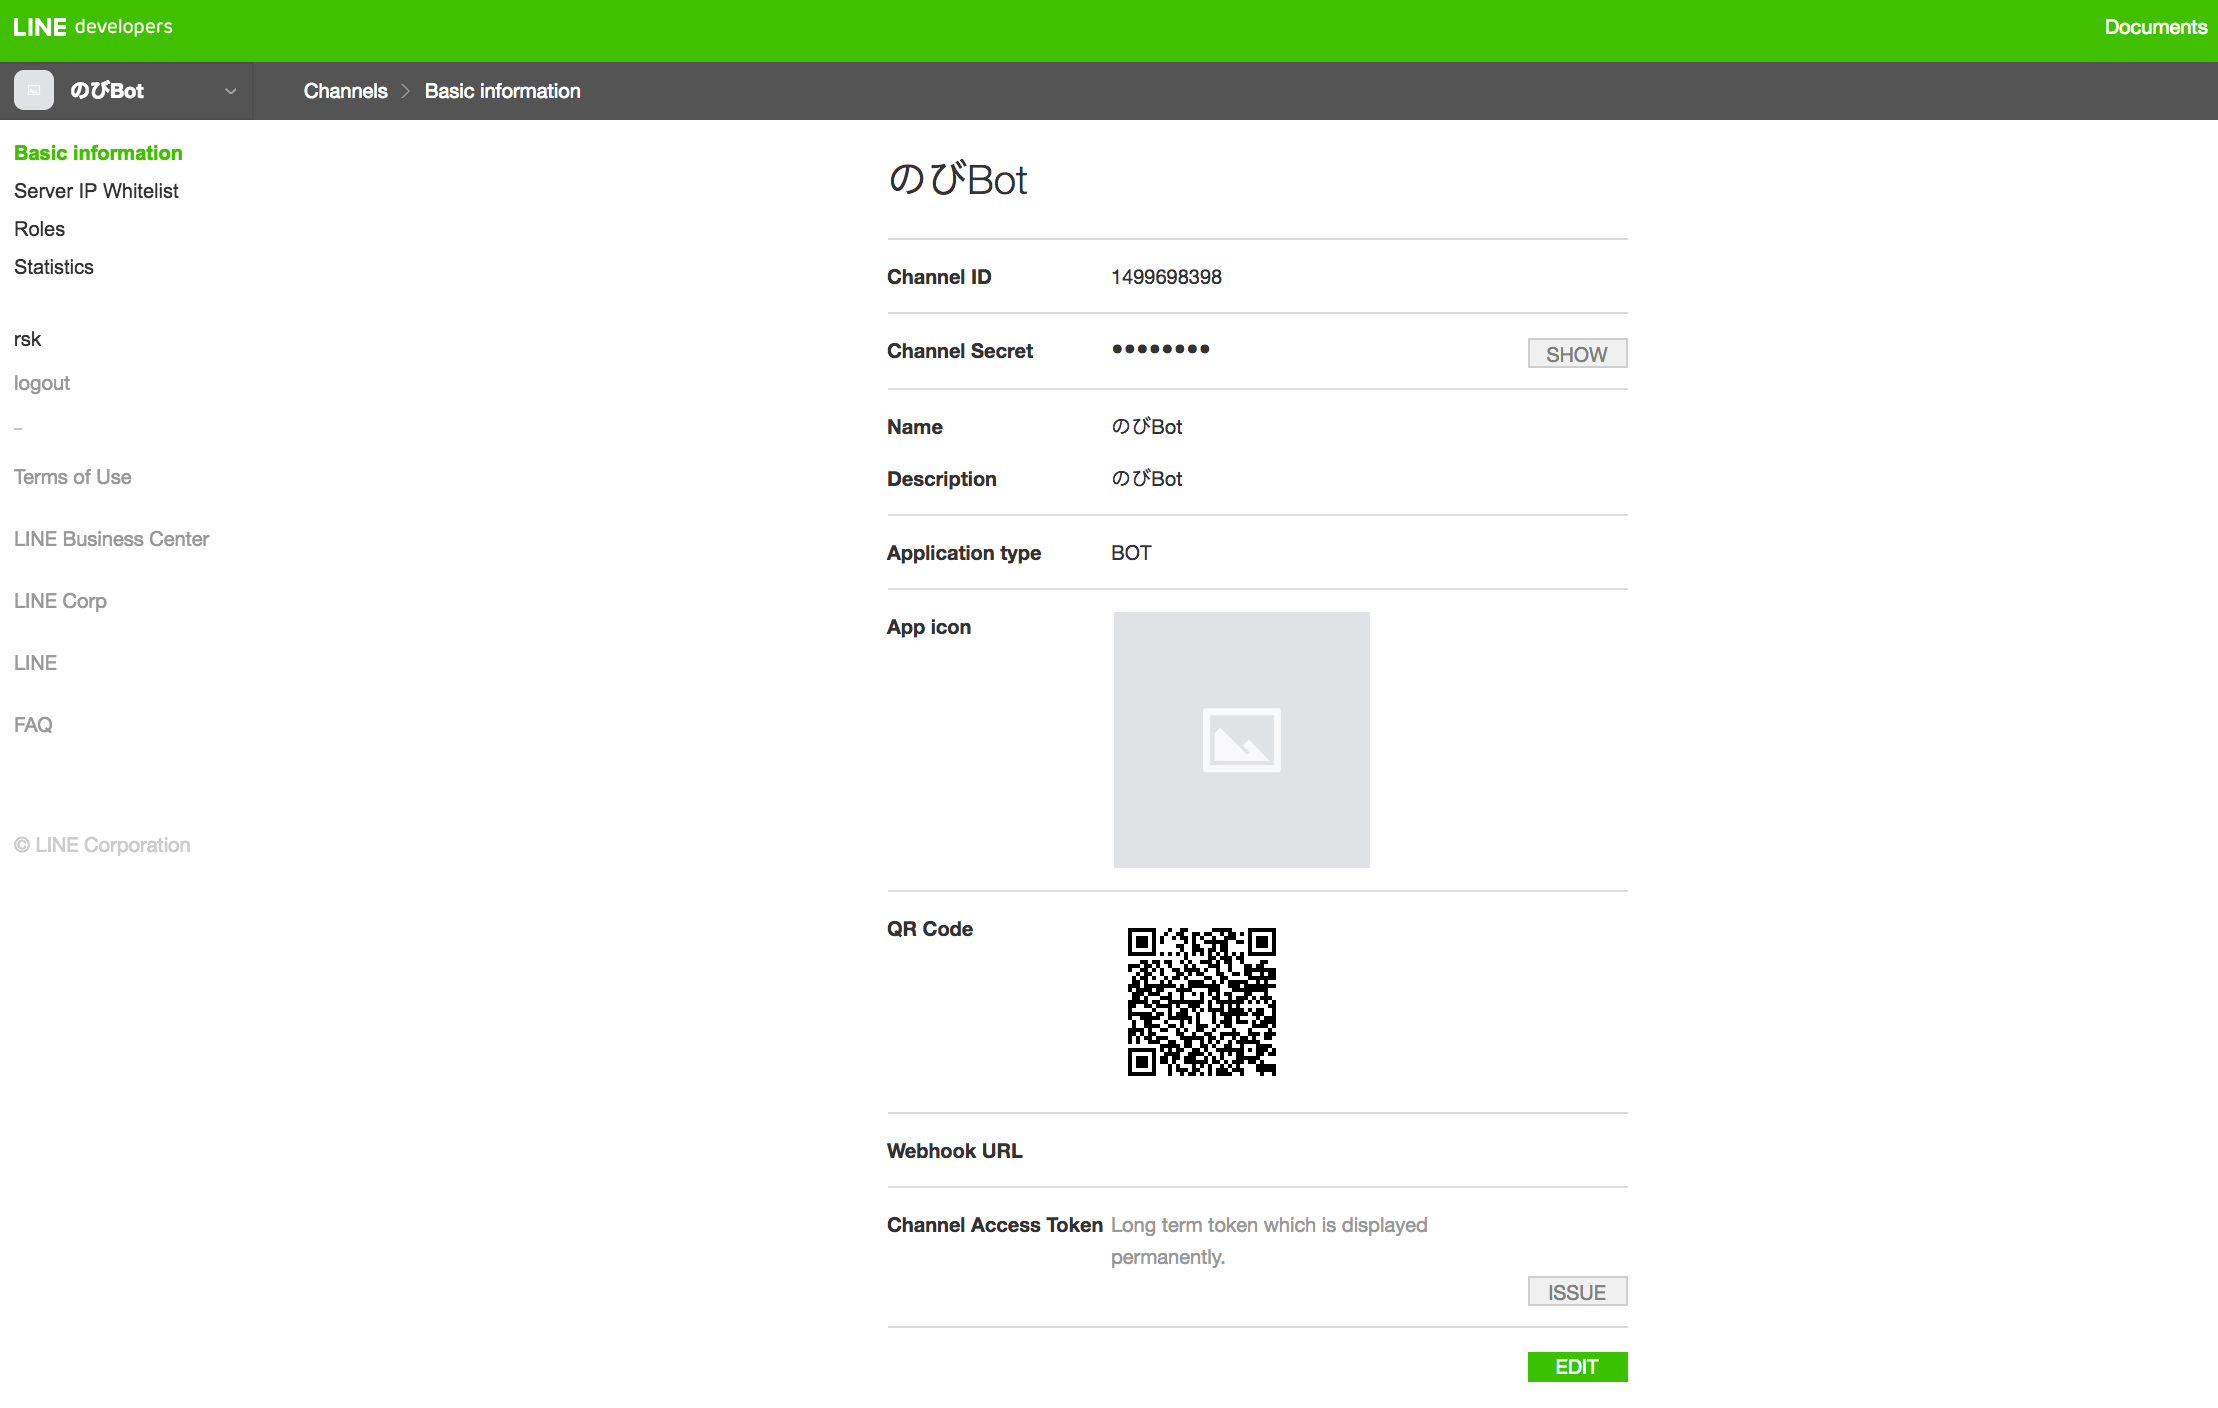Open the LINE Corp link
The image size is (2218, 1408).
(x=60, y=601)
